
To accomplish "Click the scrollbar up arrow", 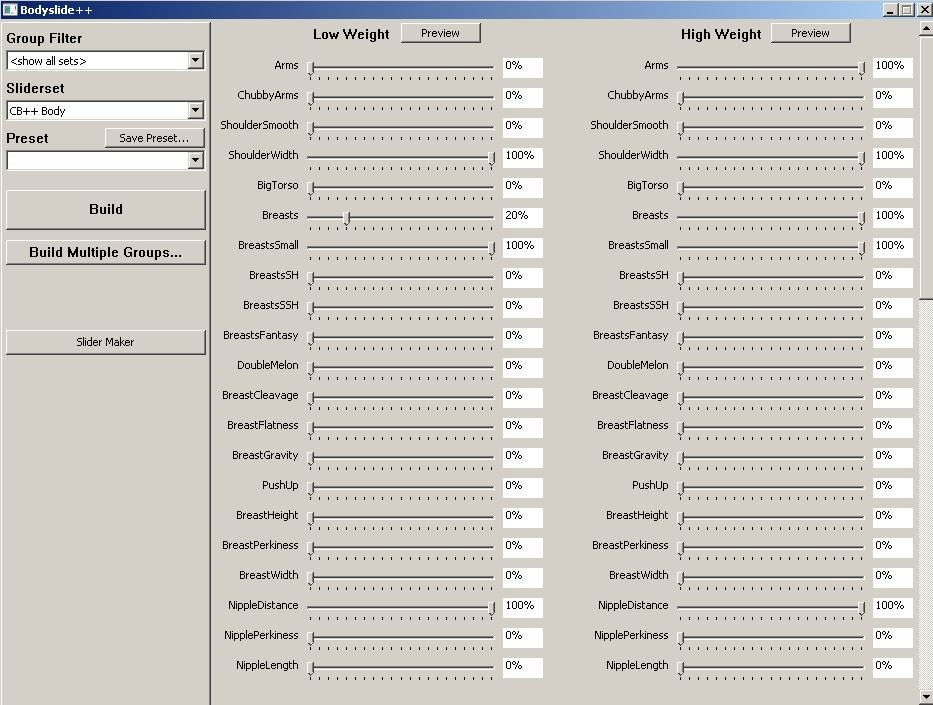I will pyautogui.click(x=925, y=29).
